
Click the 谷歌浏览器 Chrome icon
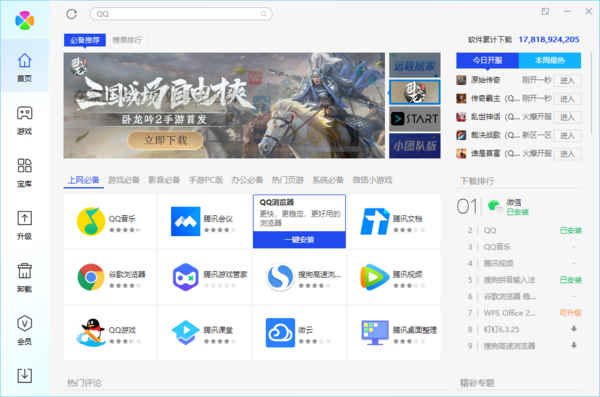91,277
